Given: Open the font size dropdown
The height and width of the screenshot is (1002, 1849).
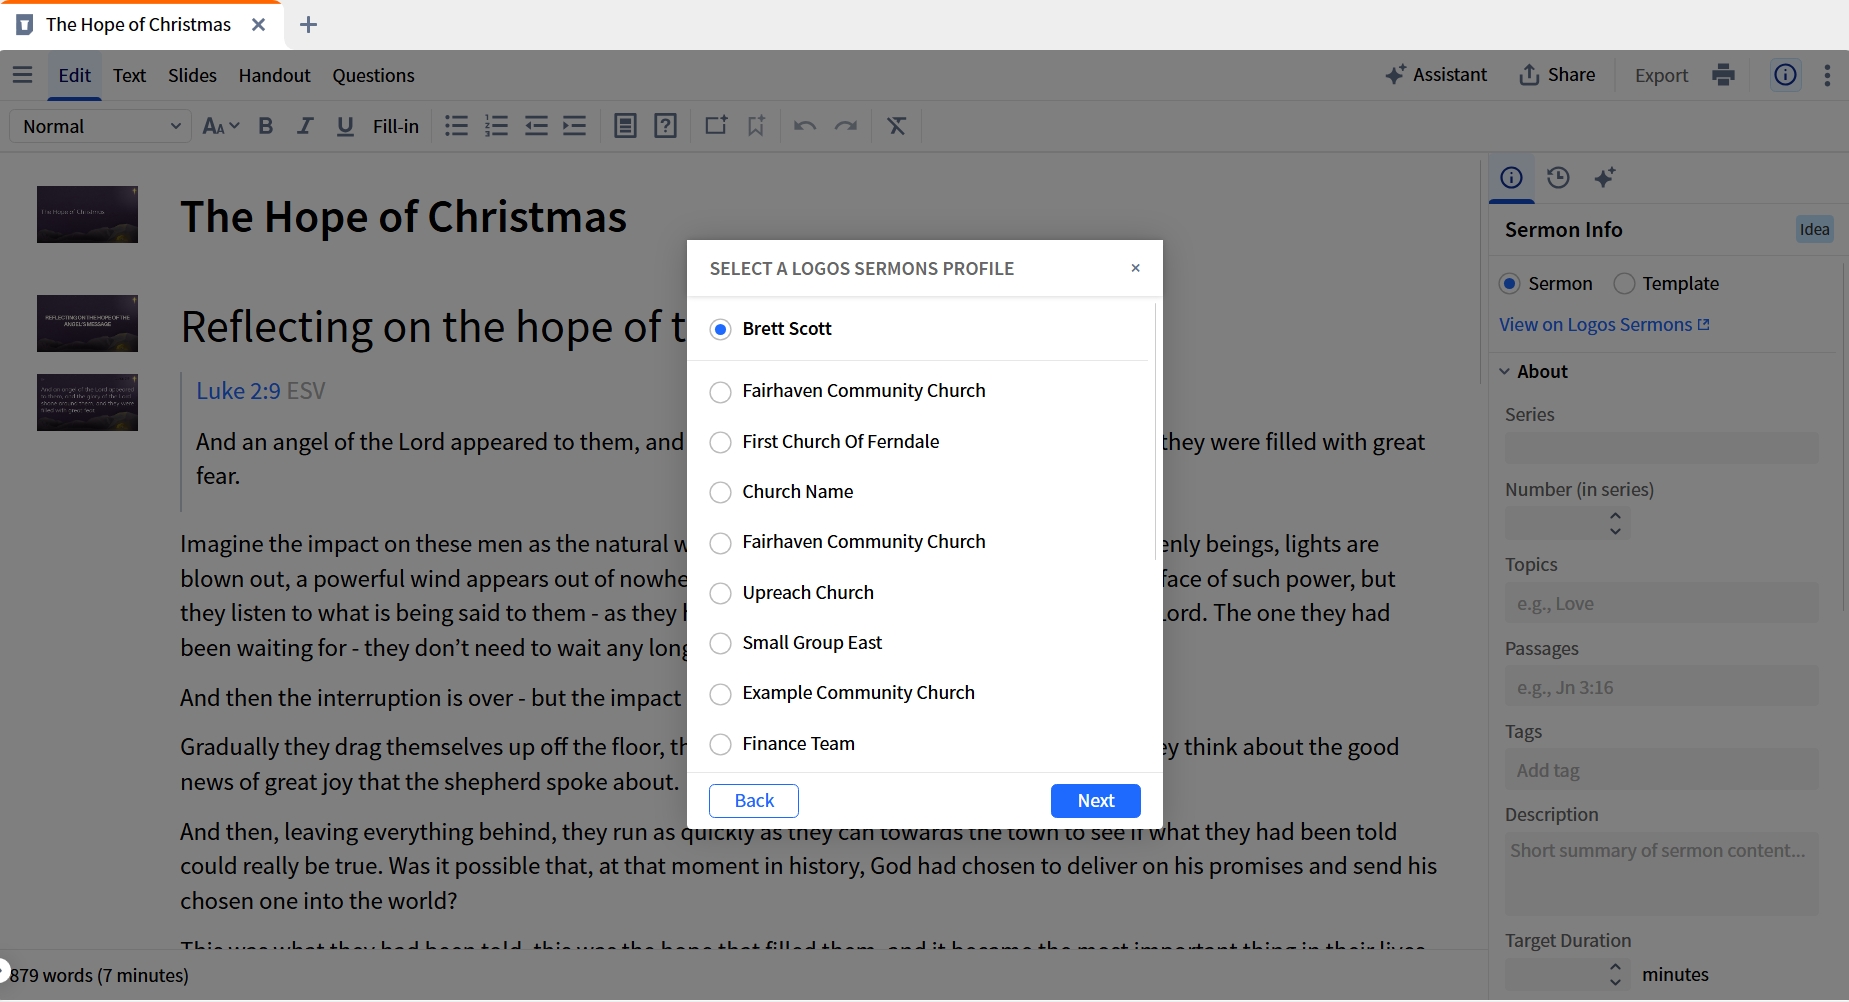Looking at the screenshot, I should click(x=221, y=126).
